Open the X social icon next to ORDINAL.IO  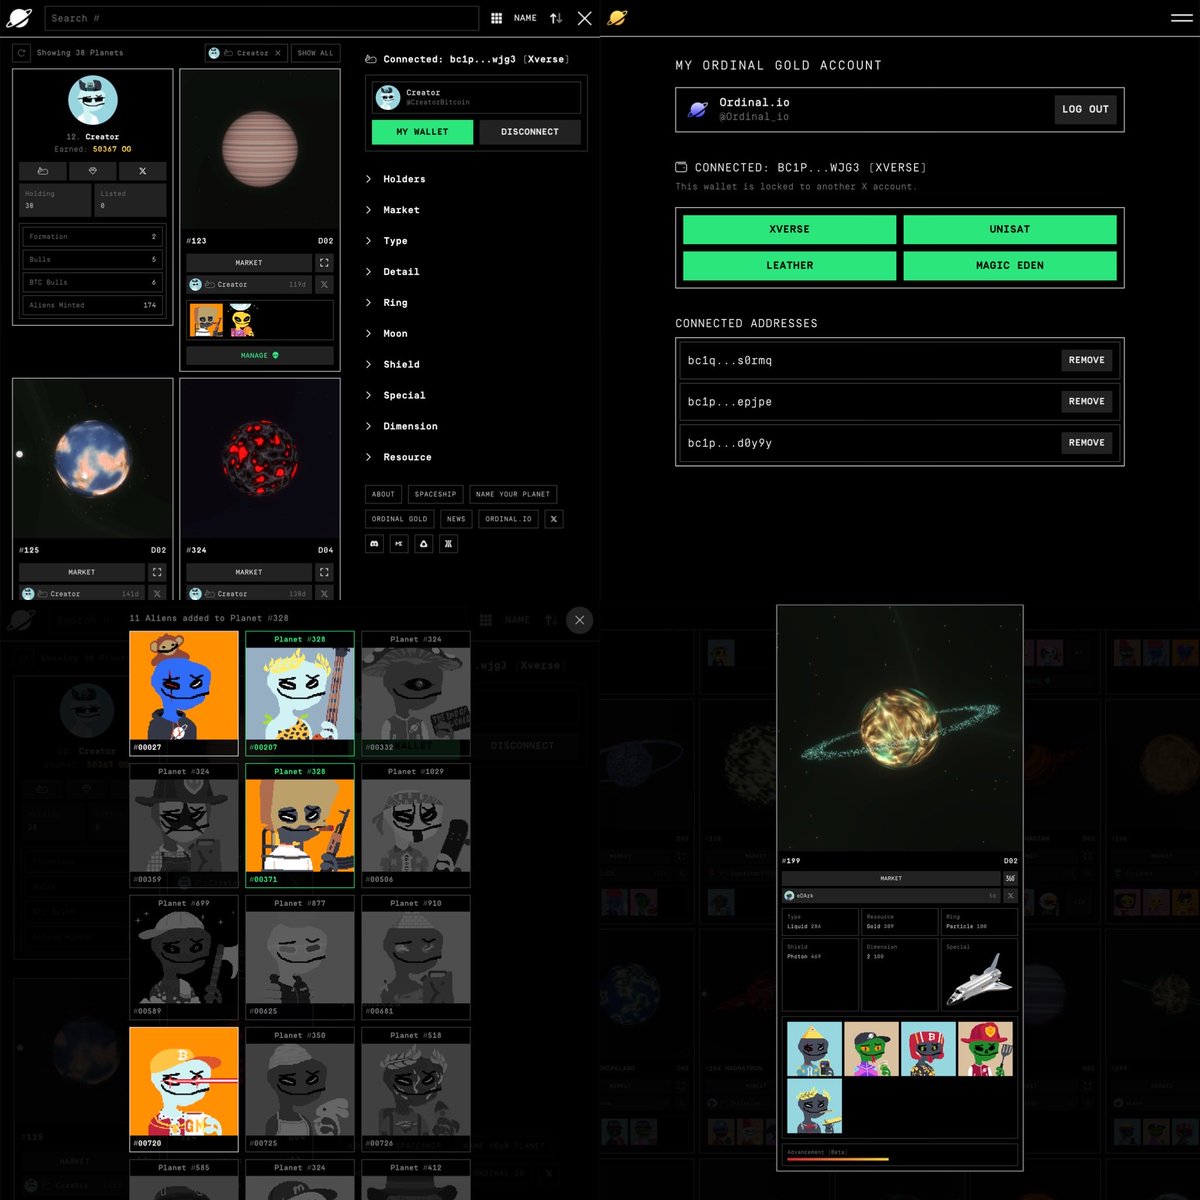click(554, 519)
